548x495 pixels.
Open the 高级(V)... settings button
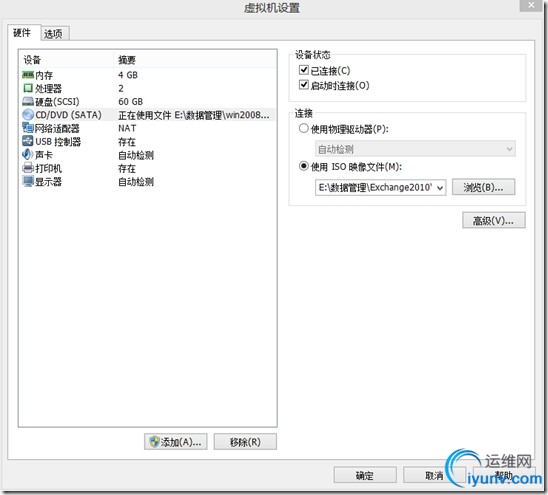[x=493, y=221]
